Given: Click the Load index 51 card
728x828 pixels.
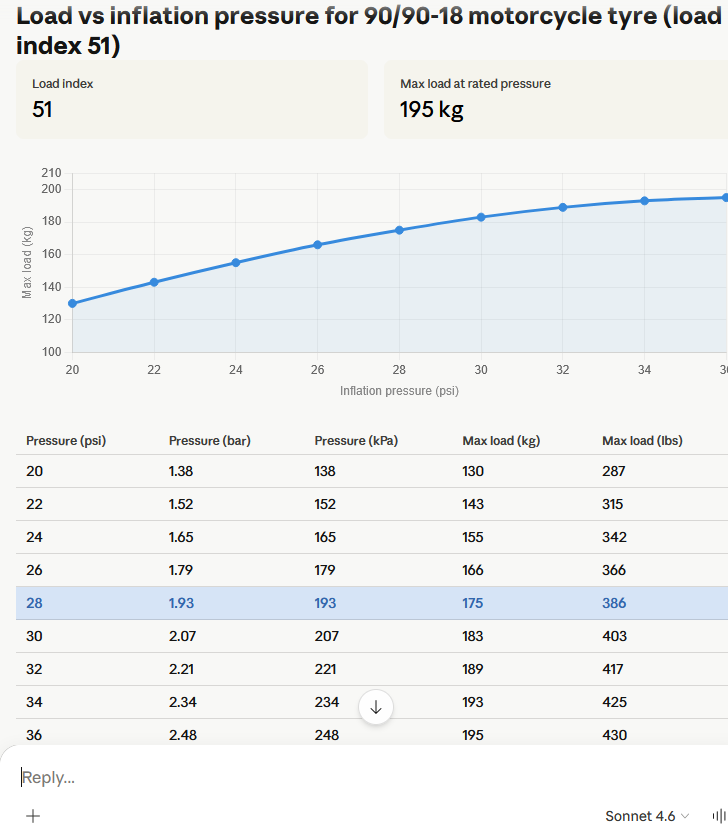Looking at the screenshot, I should 191,99.
